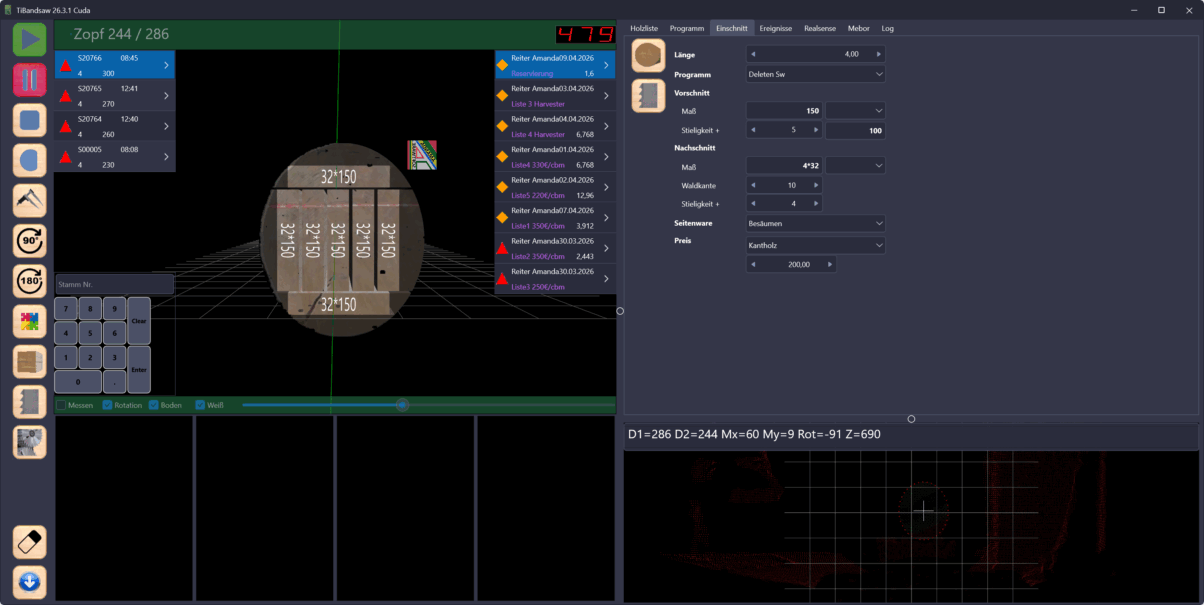The image size is (1204, 605).
Task: Select the eraser tool in sidebar
Action: coord(30,542)
